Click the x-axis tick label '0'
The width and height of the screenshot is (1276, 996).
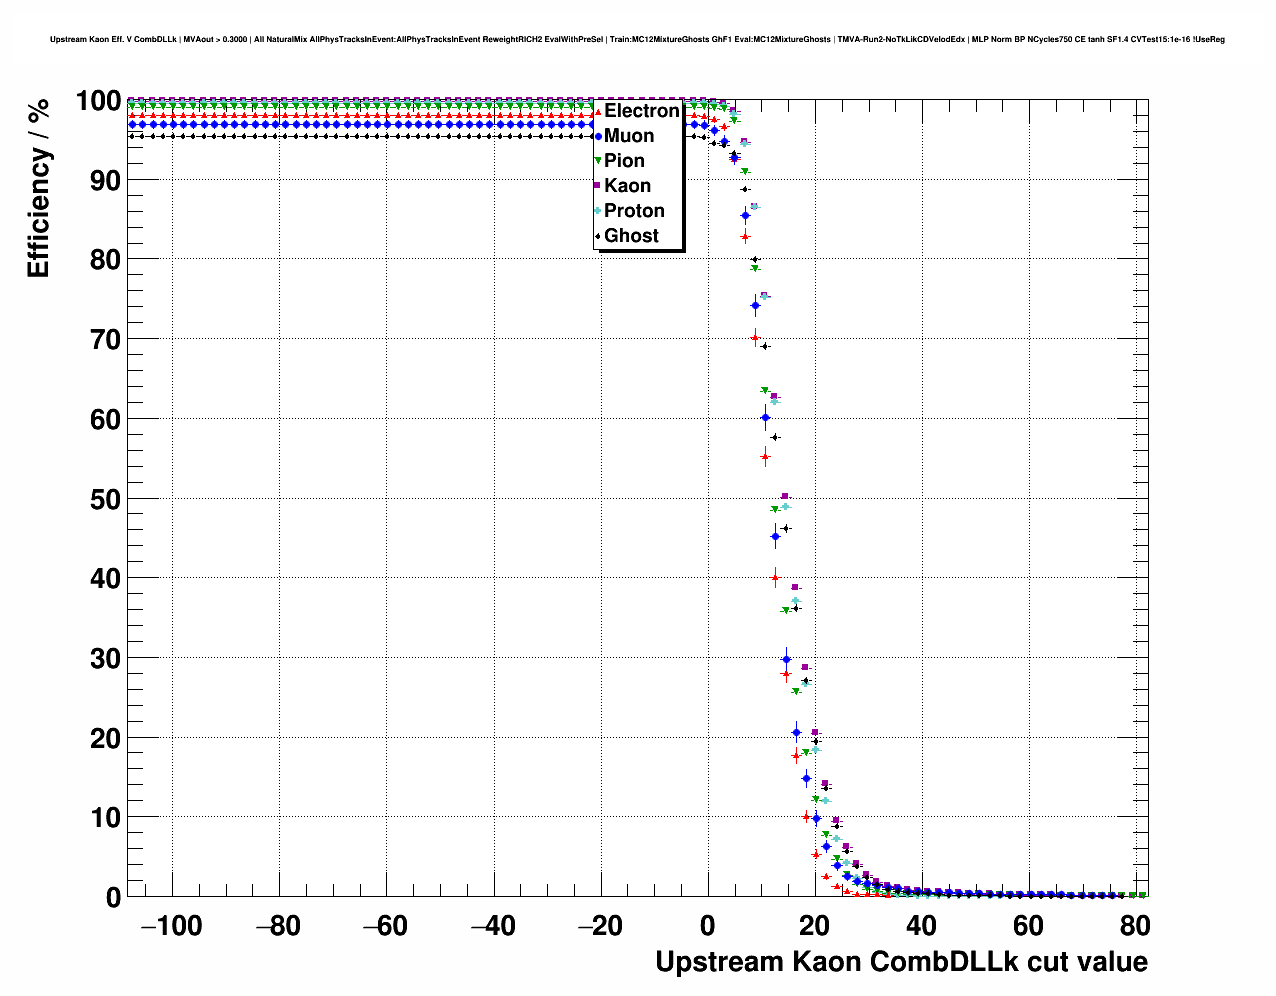coord(708,926)
